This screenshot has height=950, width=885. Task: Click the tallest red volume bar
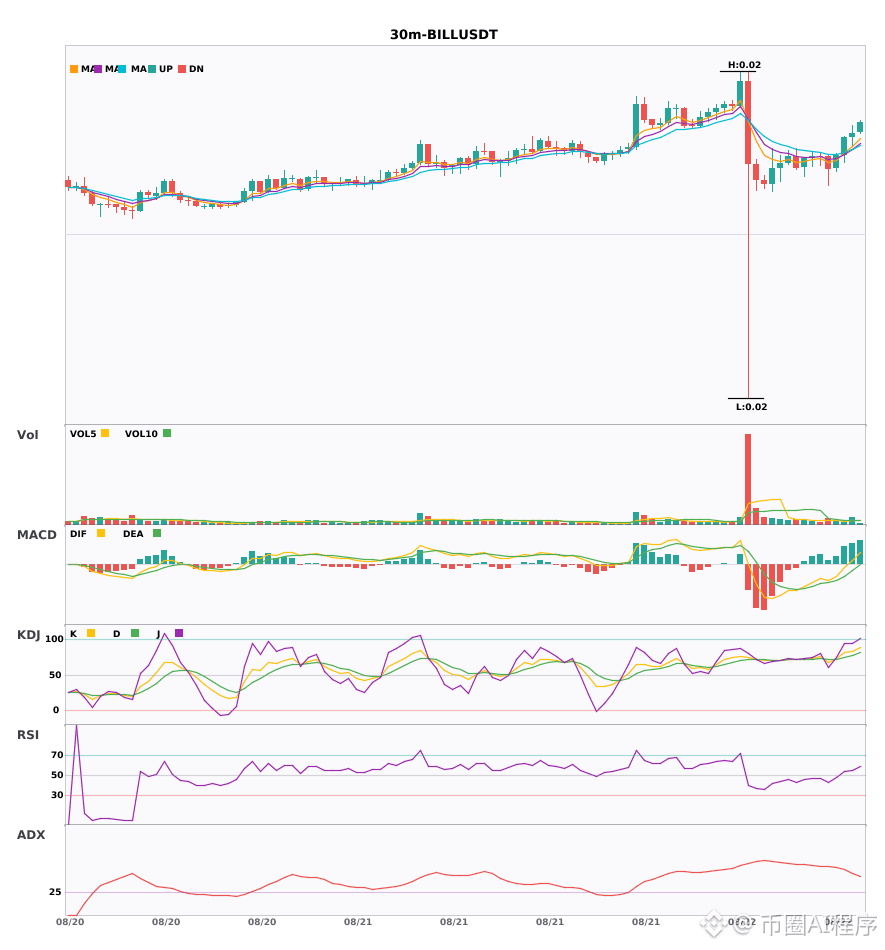point(748,479)
